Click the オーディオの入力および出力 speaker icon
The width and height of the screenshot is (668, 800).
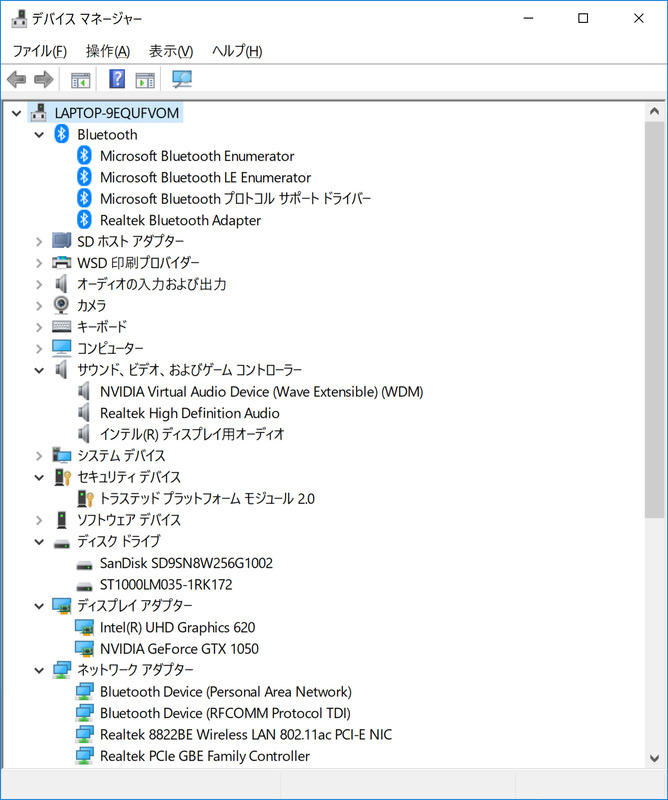point(61,284)
